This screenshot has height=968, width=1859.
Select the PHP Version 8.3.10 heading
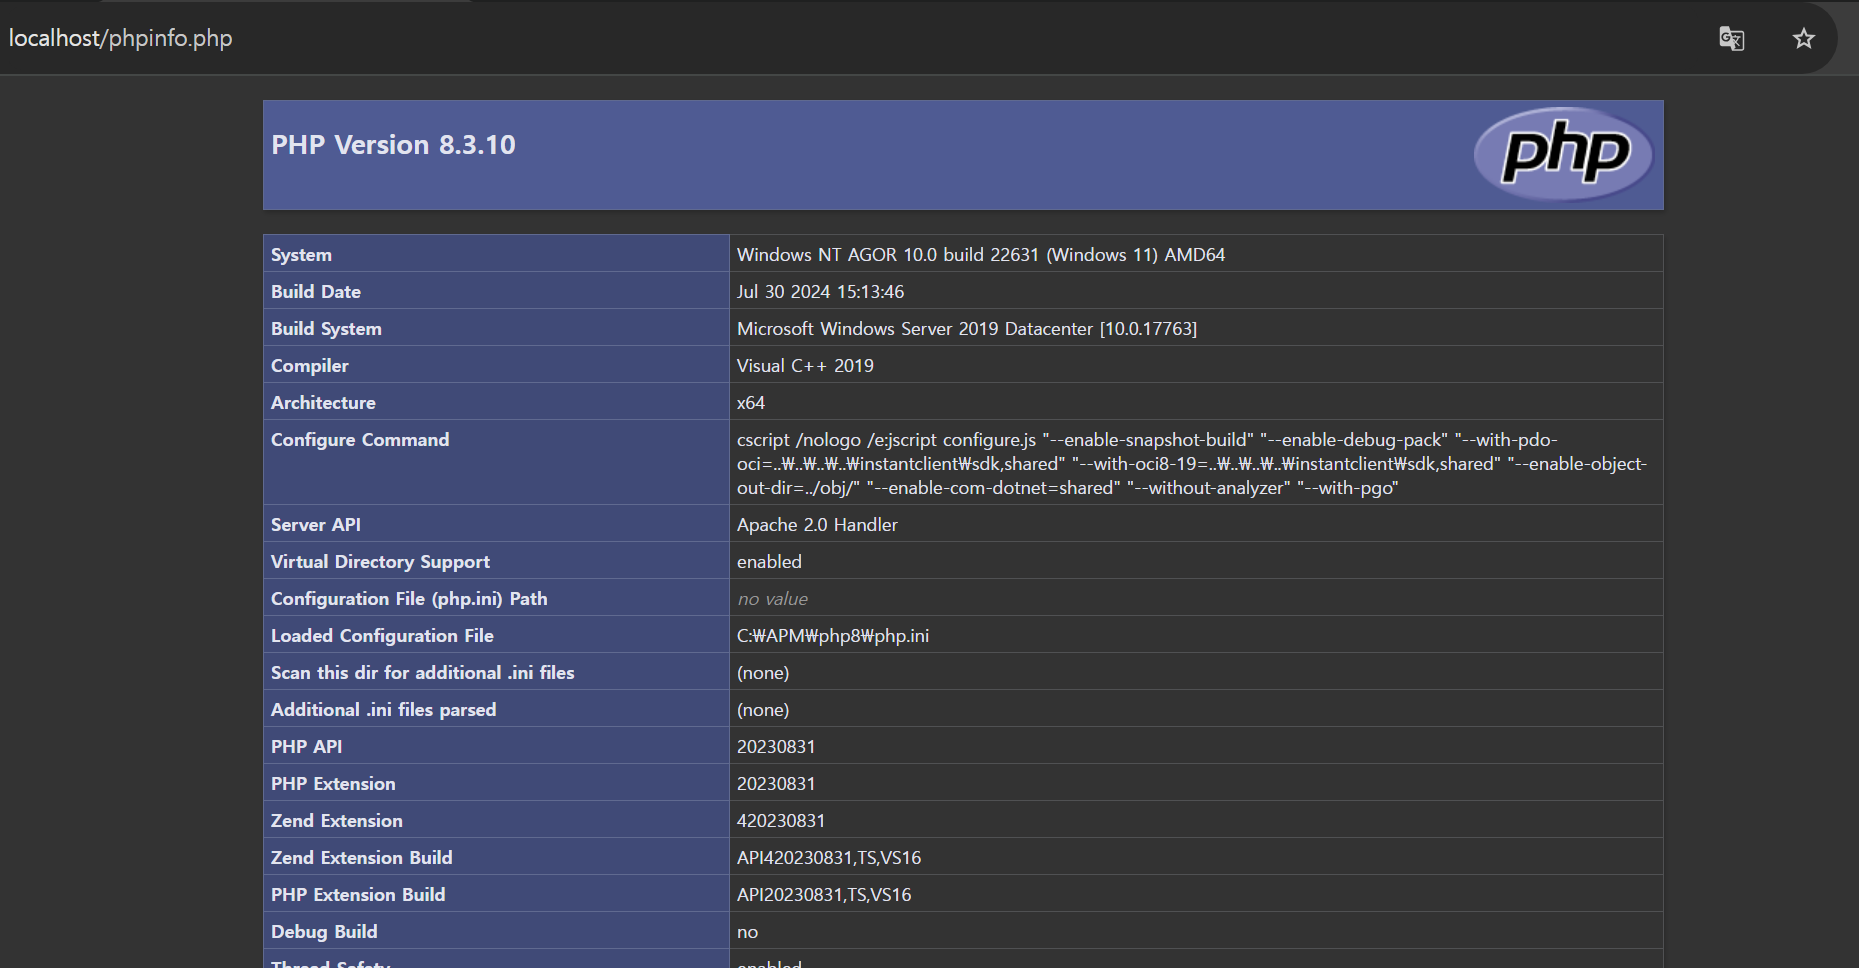pos(393,145)
